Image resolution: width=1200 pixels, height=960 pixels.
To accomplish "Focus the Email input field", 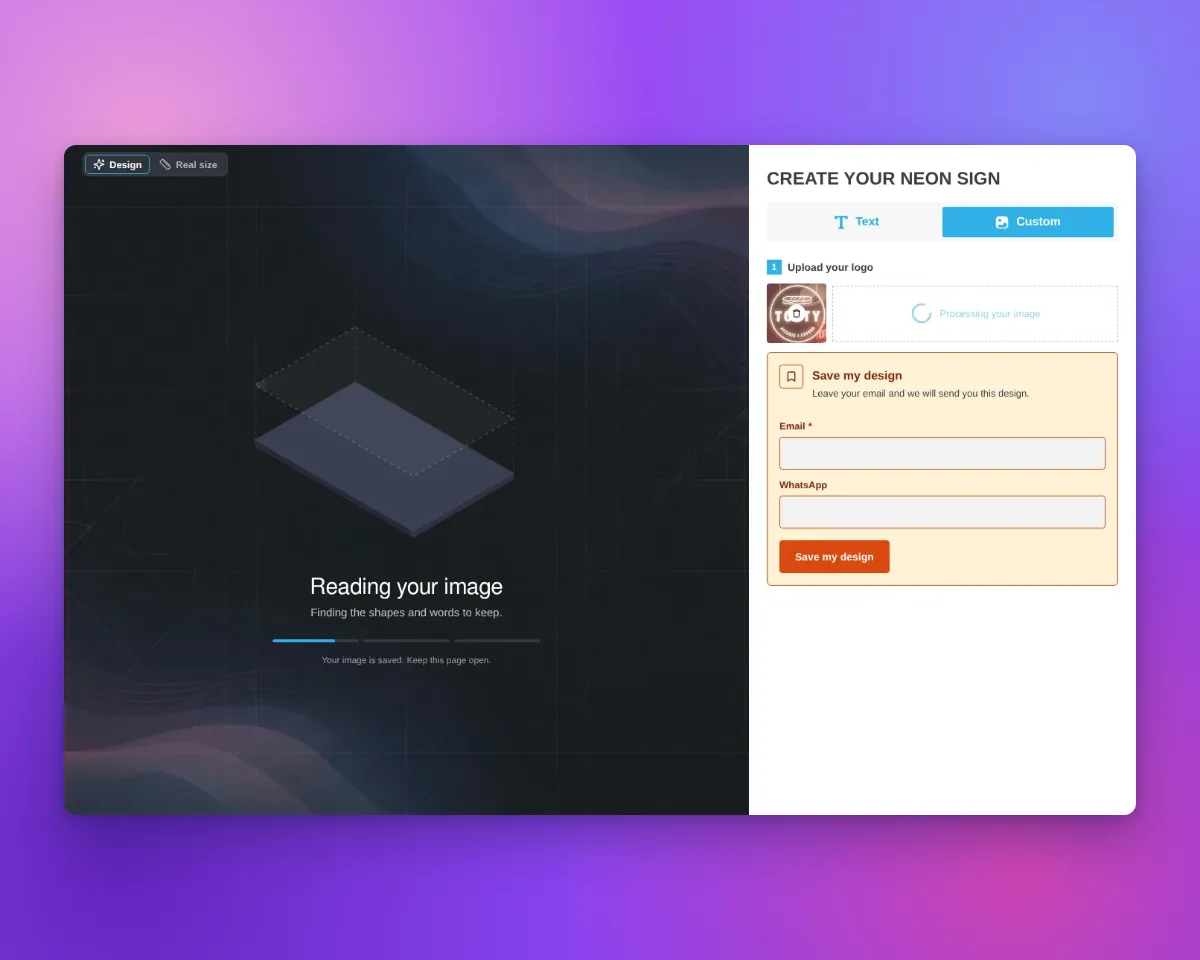I will pyautogui.click(x=942, y=453).
